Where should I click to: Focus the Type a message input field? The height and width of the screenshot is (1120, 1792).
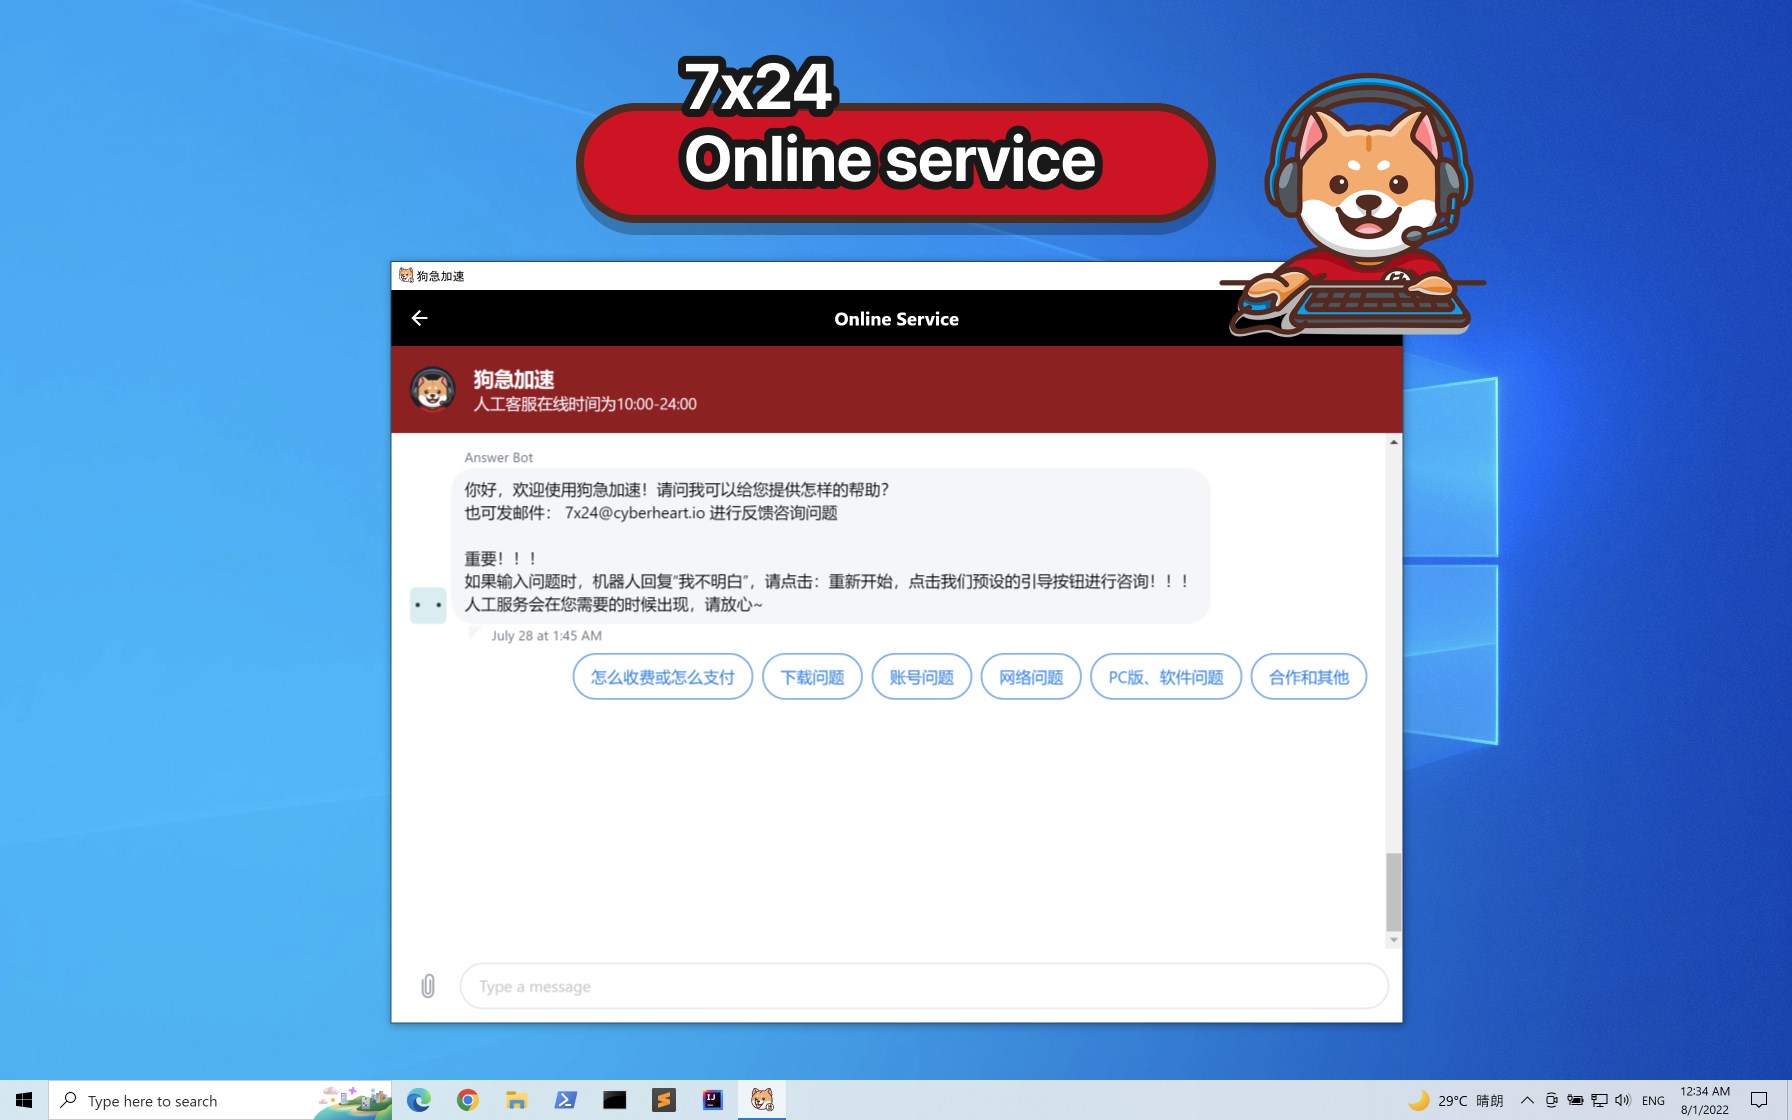tap(924, 987)
